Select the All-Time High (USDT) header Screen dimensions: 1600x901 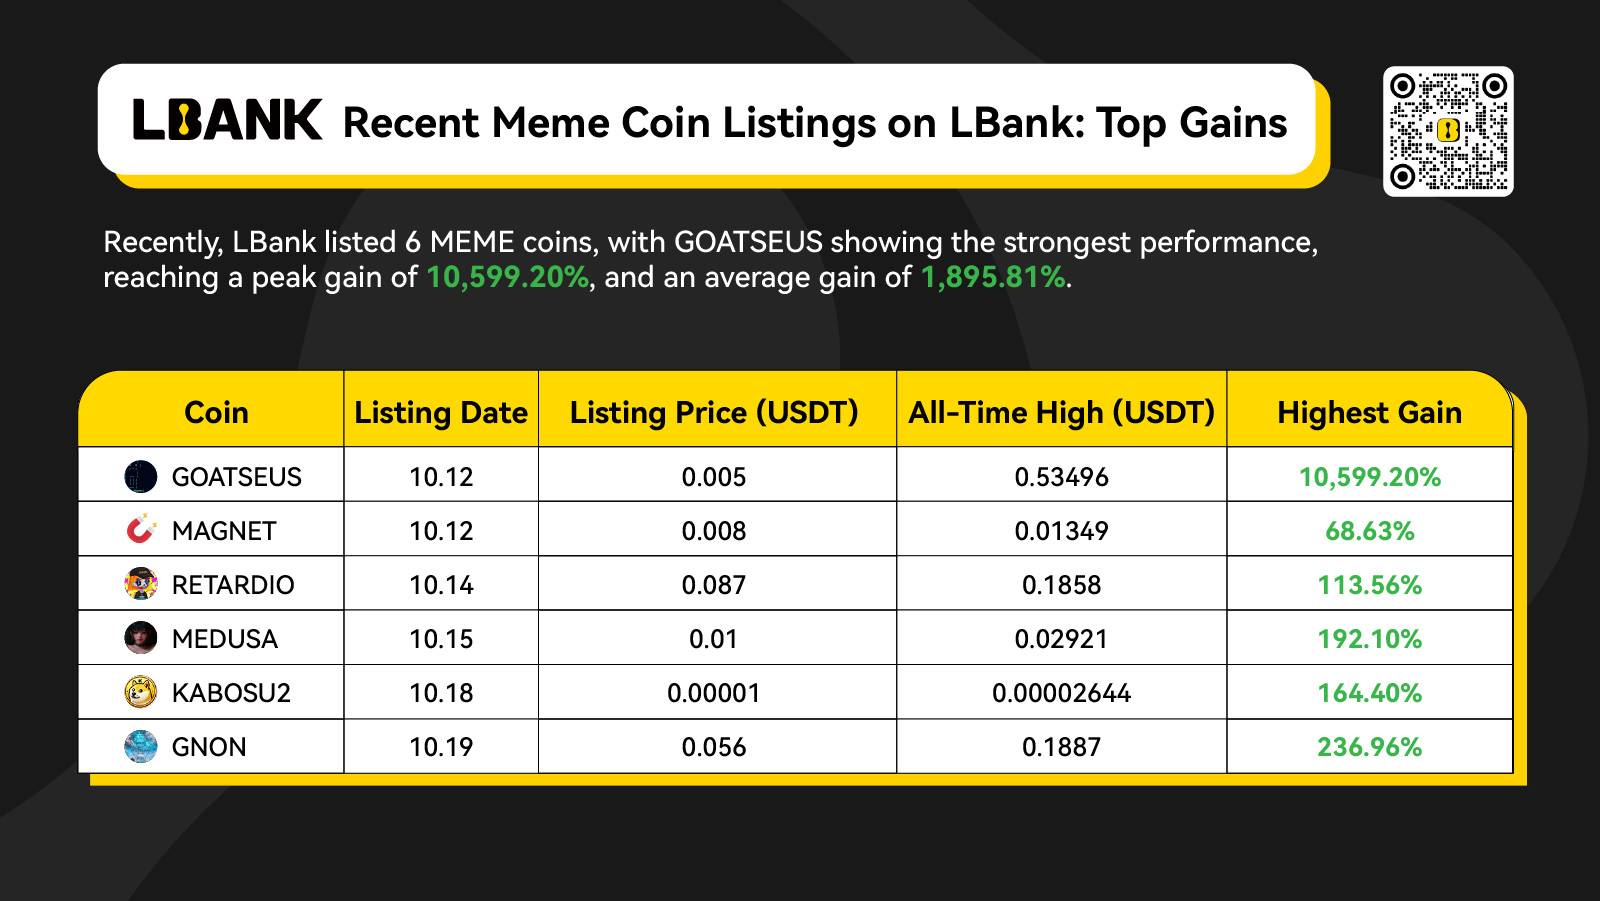1062,412
